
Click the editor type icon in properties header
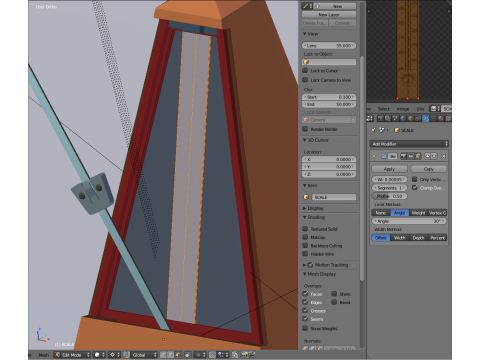(x=370, y=118)
